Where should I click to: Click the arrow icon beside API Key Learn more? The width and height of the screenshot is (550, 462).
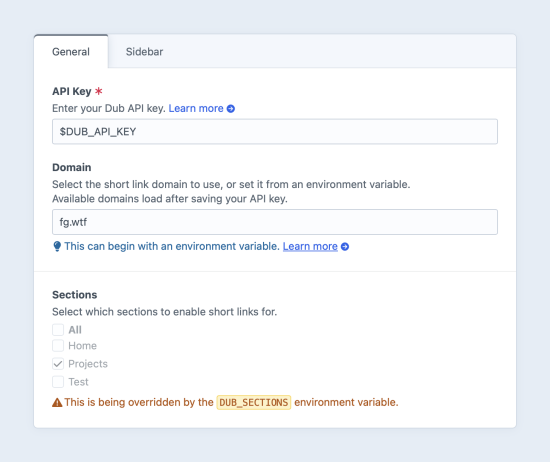(231, 109)
